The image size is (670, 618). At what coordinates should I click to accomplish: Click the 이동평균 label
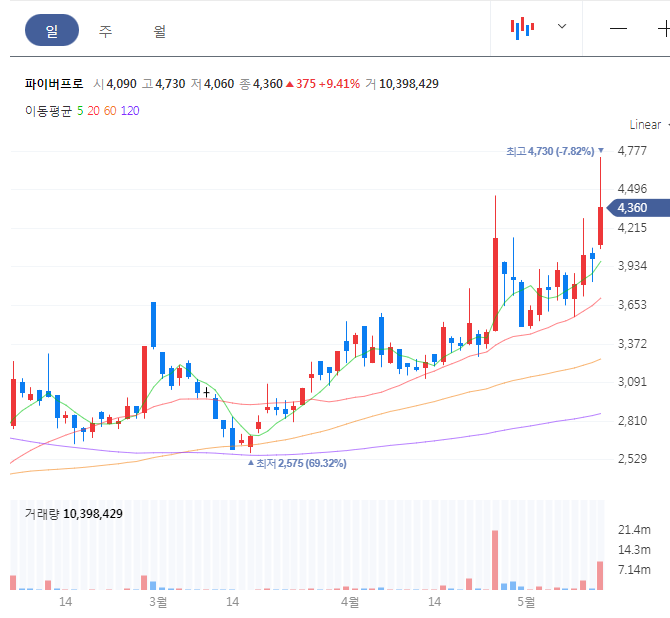[x=48, y=111]
